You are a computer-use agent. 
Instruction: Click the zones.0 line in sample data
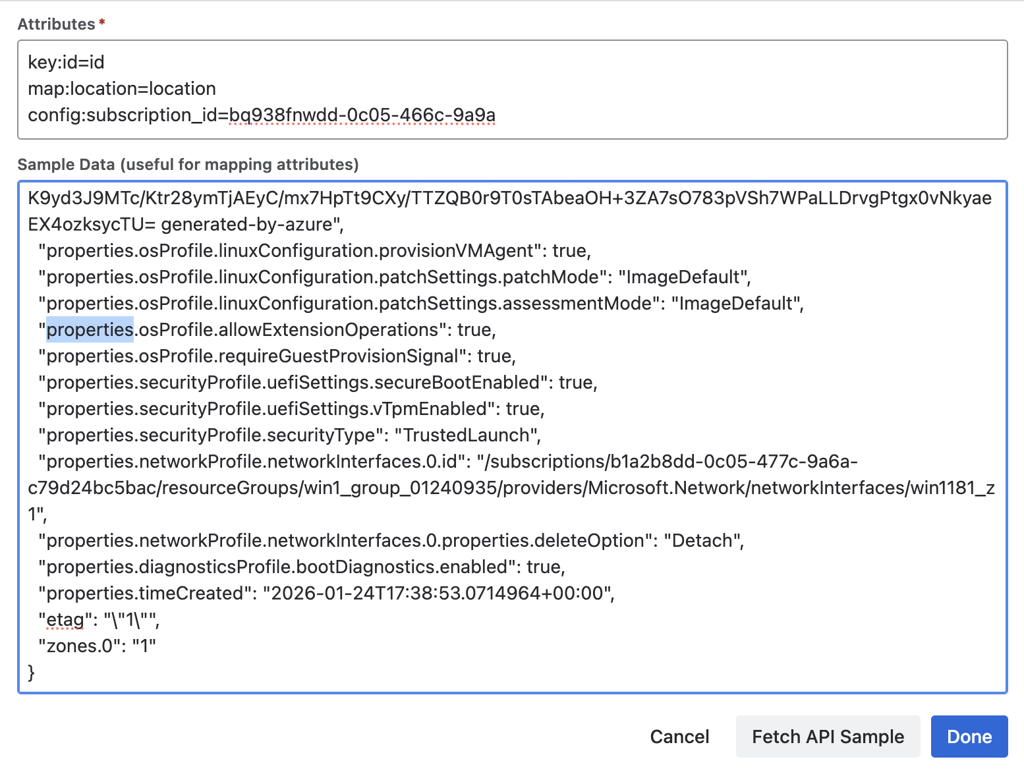coord(97,646)
